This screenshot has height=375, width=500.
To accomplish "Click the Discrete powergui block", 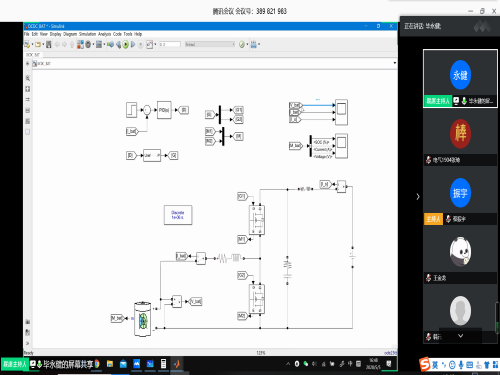I will [178, 215].
